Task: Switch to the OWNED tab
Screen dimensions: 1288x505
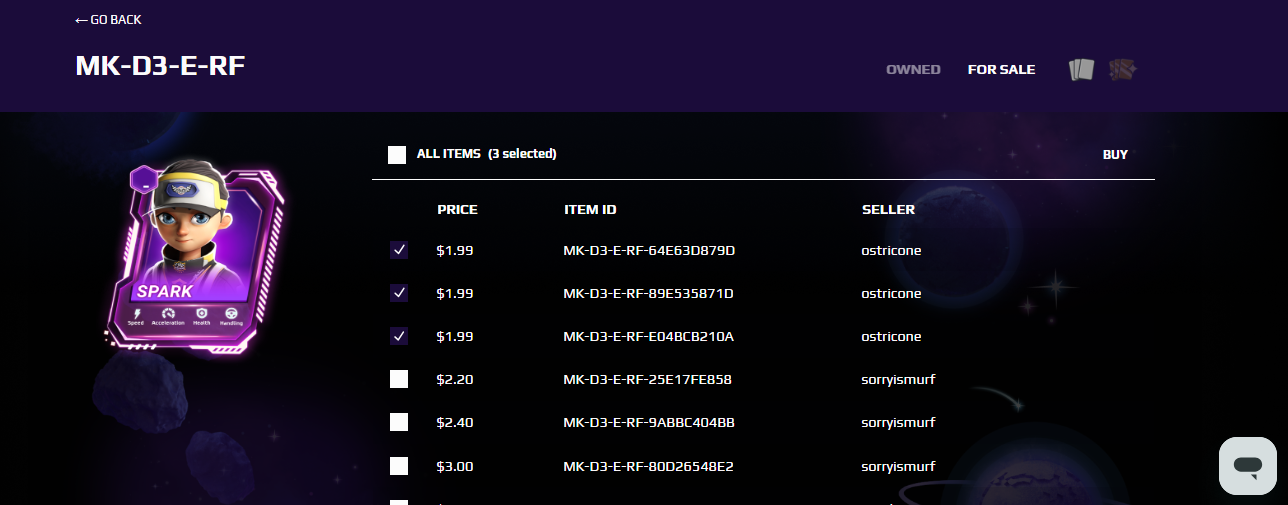Action: click(913, 70)
